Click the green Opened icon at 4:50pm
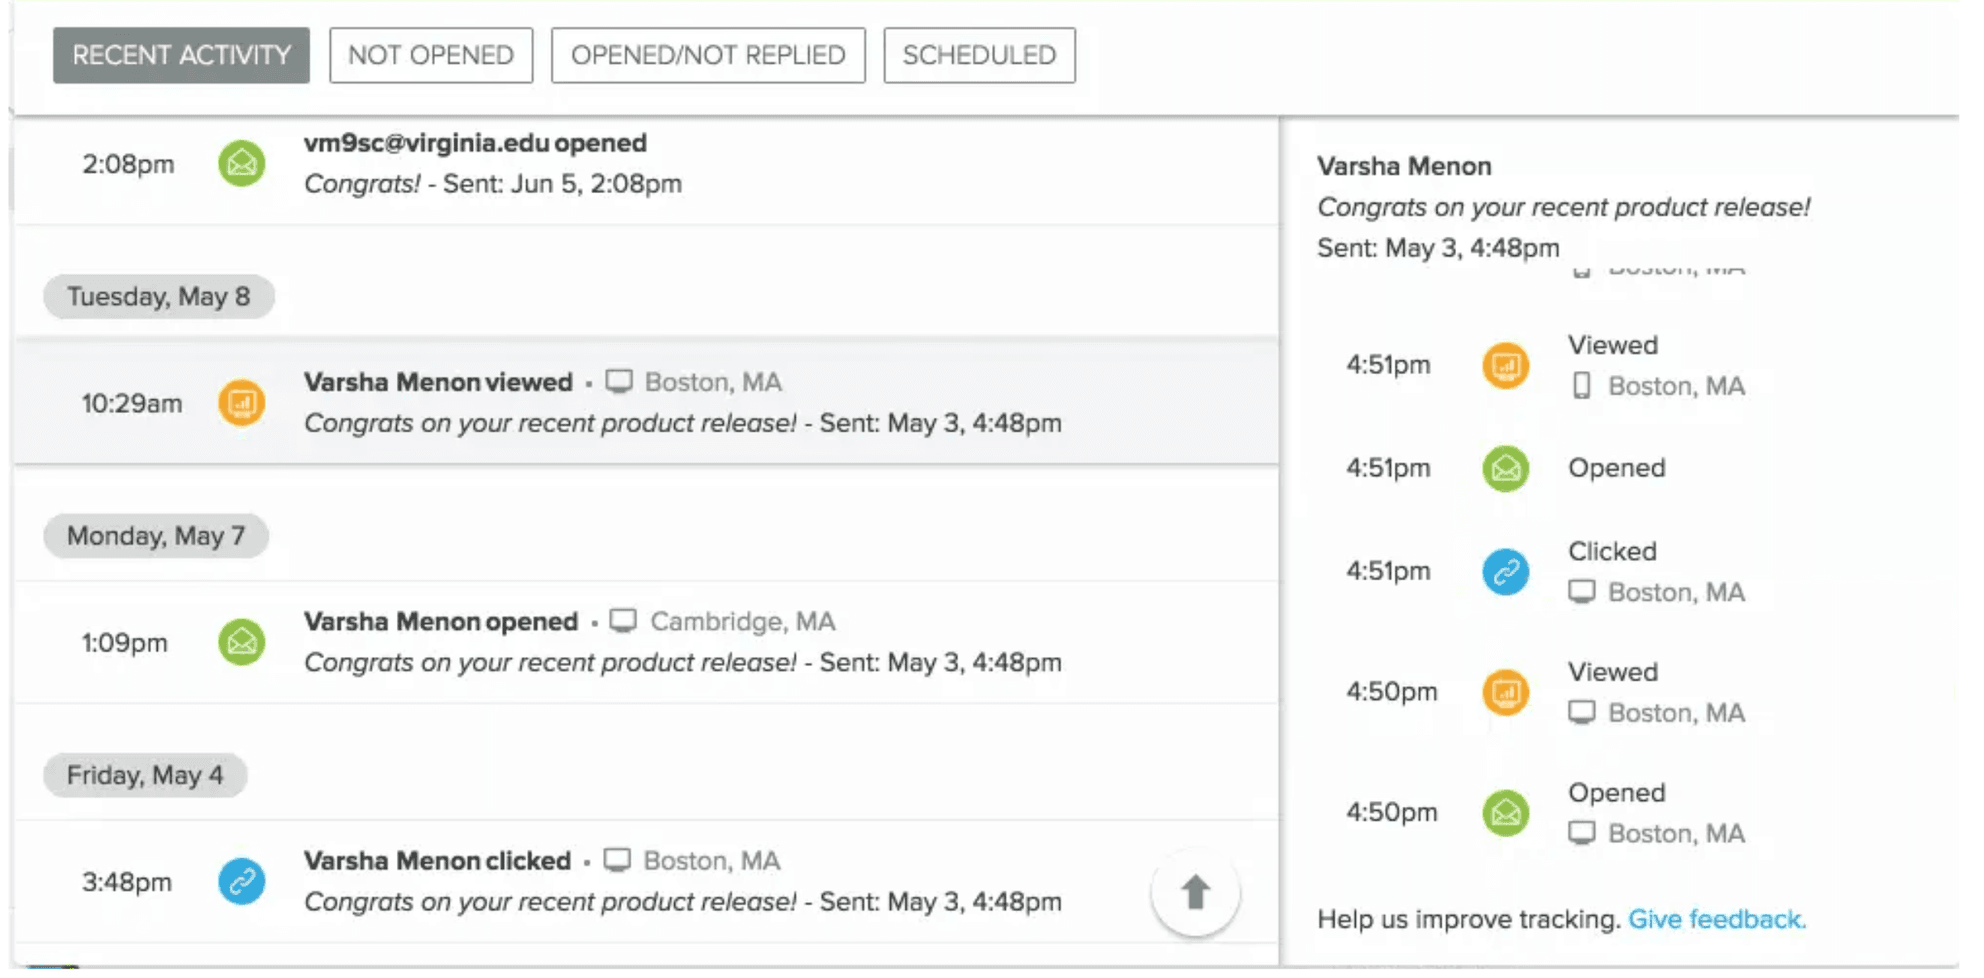Screen dimensions: 1984x978 (1506, 812)
